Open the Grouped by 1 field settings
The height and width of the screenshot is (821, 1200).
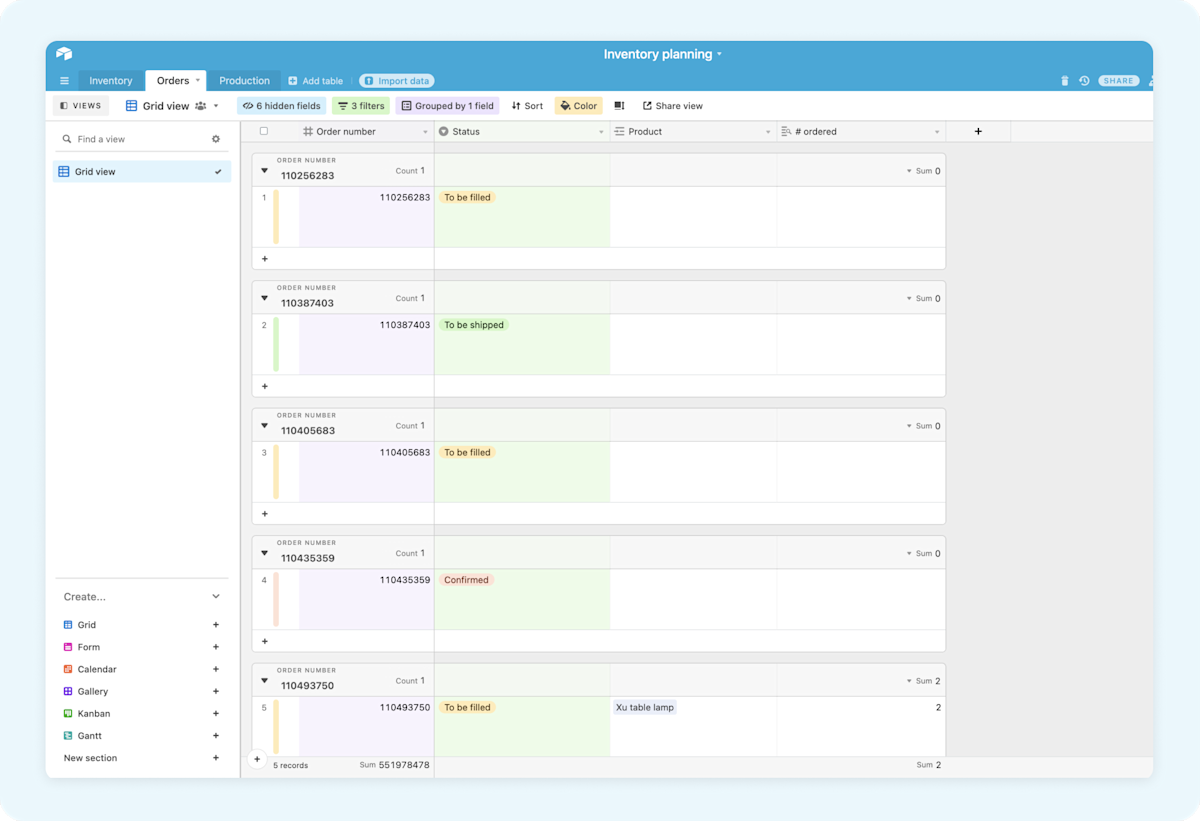pos(447,105)
